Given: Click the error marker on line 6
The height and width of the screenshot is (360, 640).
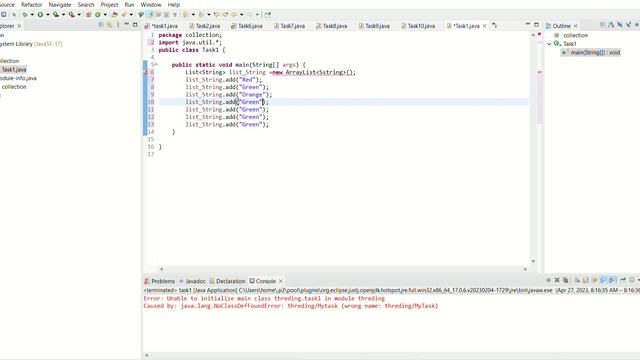Looking at the screenshot, I should tap(145, 72).
